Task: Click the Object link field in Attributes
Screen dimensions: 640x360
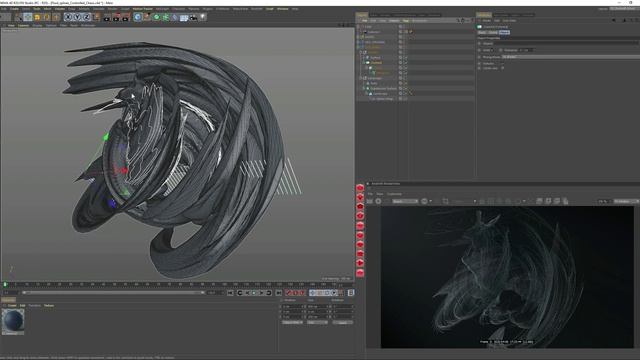Action: pyautogui.click(x=567, y=43)
